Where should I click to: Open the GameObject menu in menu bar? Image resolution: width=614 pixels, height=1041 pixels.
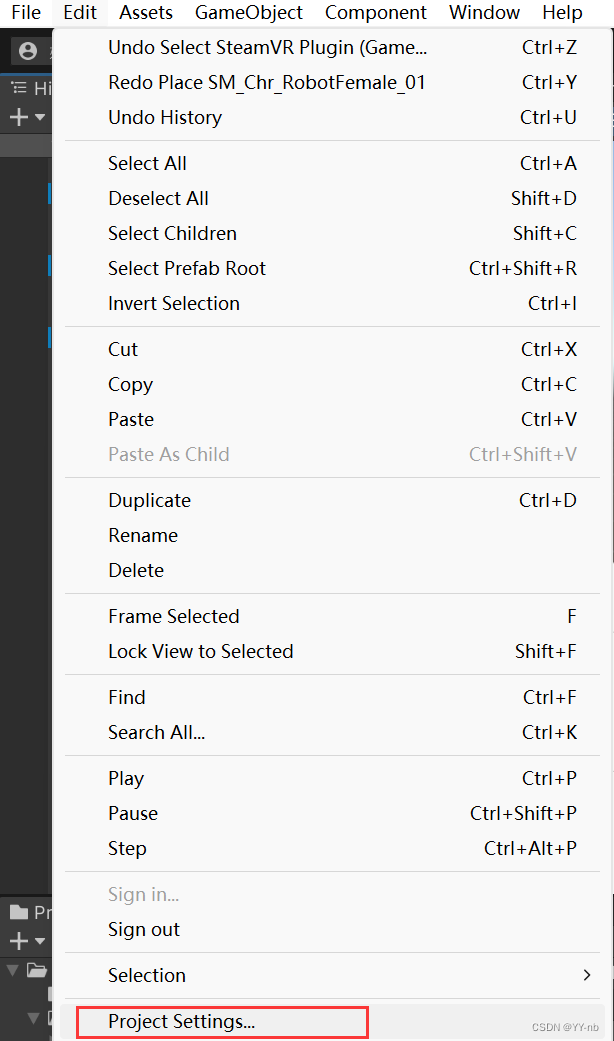pos(249,13)
